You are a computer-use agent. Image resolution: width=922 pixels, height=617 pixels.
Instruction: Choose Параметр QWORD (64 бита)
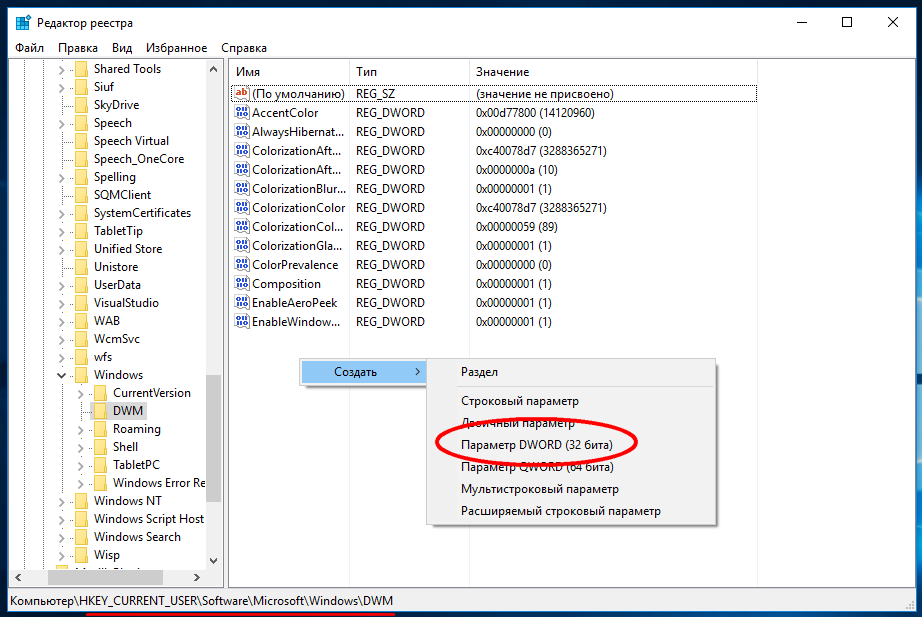(x=571, y=467)
